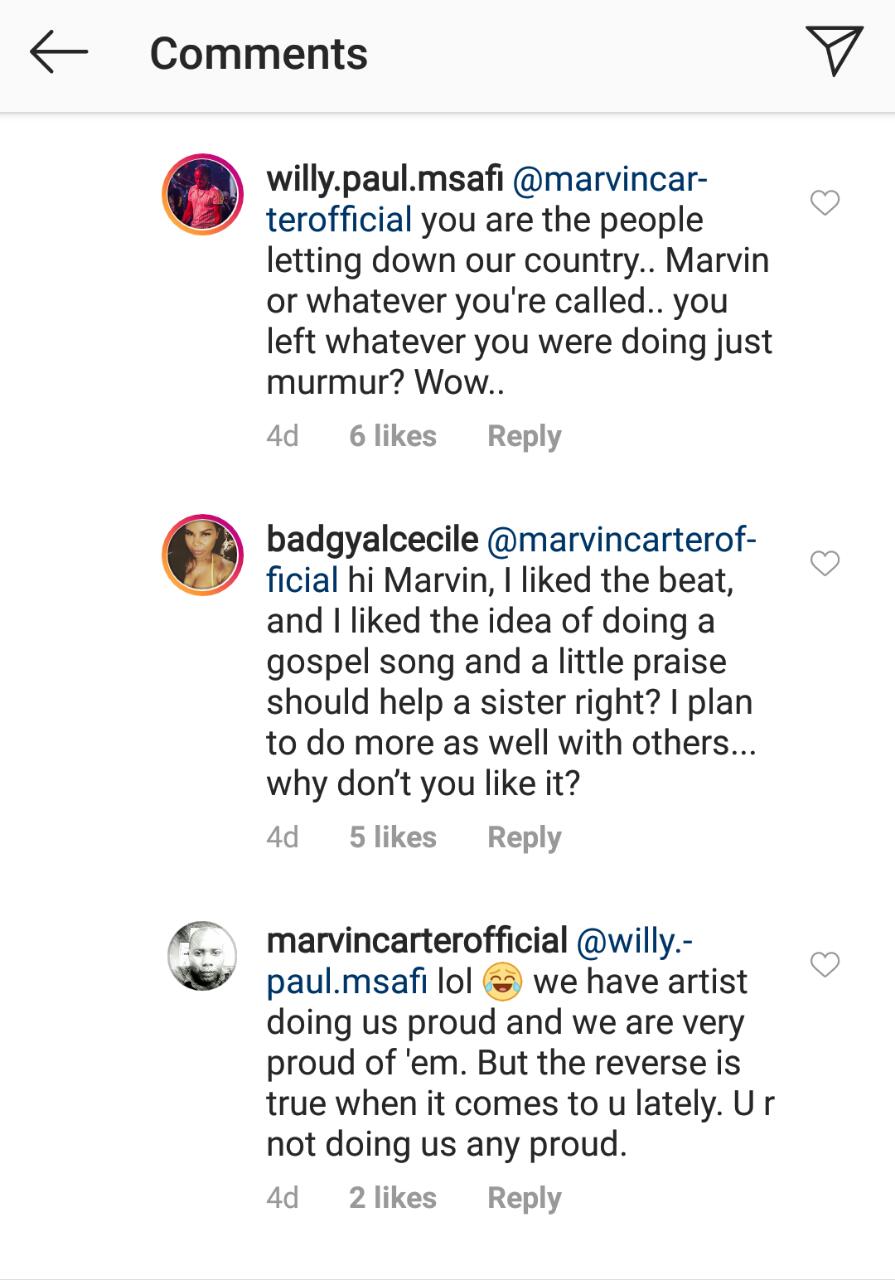Reply to badgyalcecile's comment
The height and width of the screenshot is (1280, 895).
tap(524, 838)
